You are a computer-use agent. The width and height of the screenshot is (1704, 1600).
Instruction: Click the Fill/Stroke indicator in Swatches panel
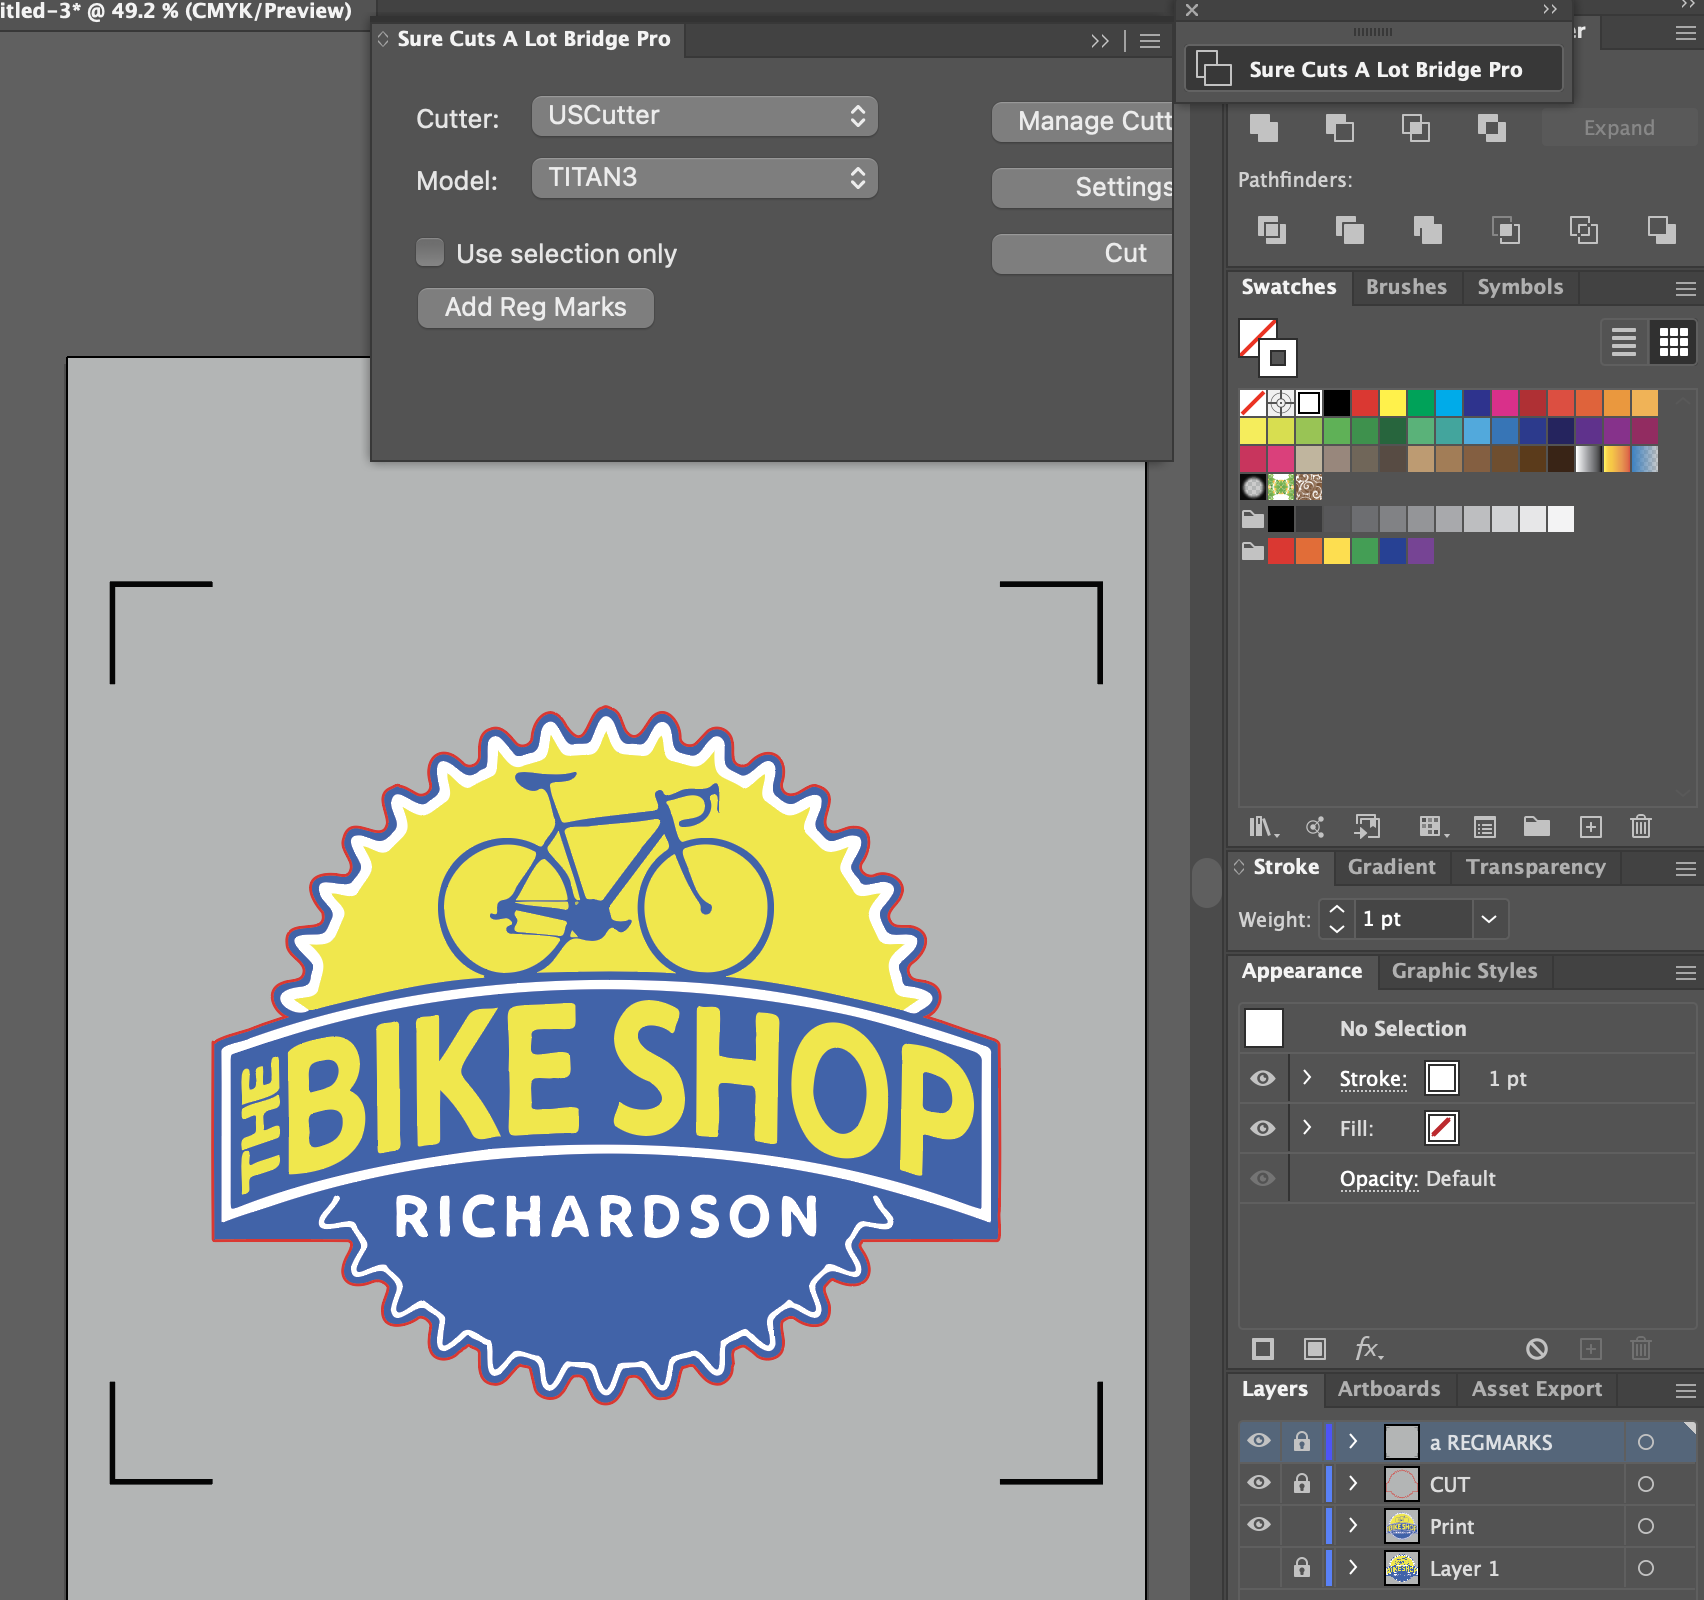click(x=1268, y=347)
